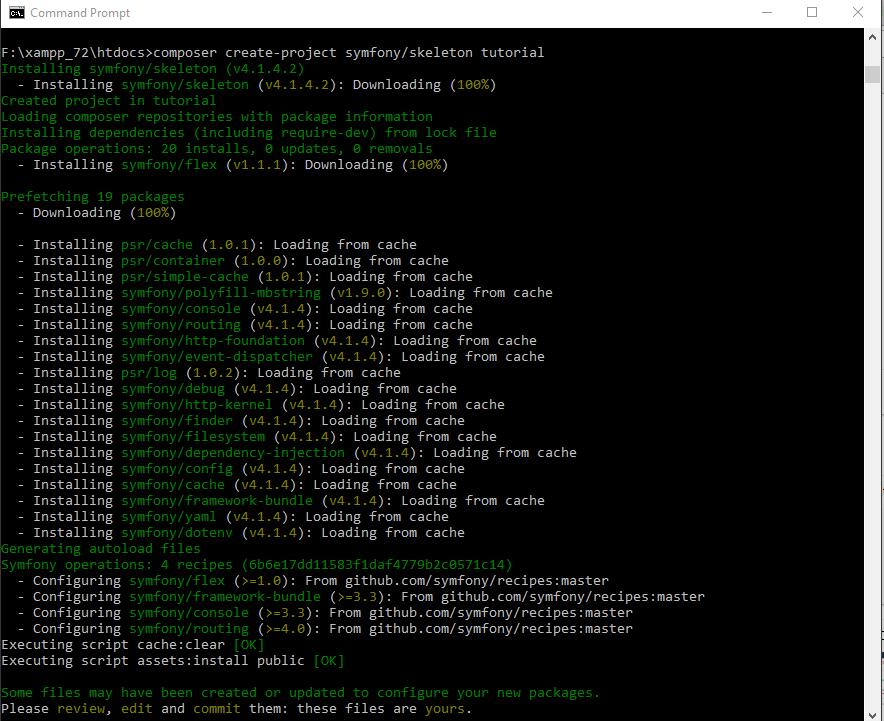
Task: Click the vertical scrollbar thumb
Action: [873, 74]
